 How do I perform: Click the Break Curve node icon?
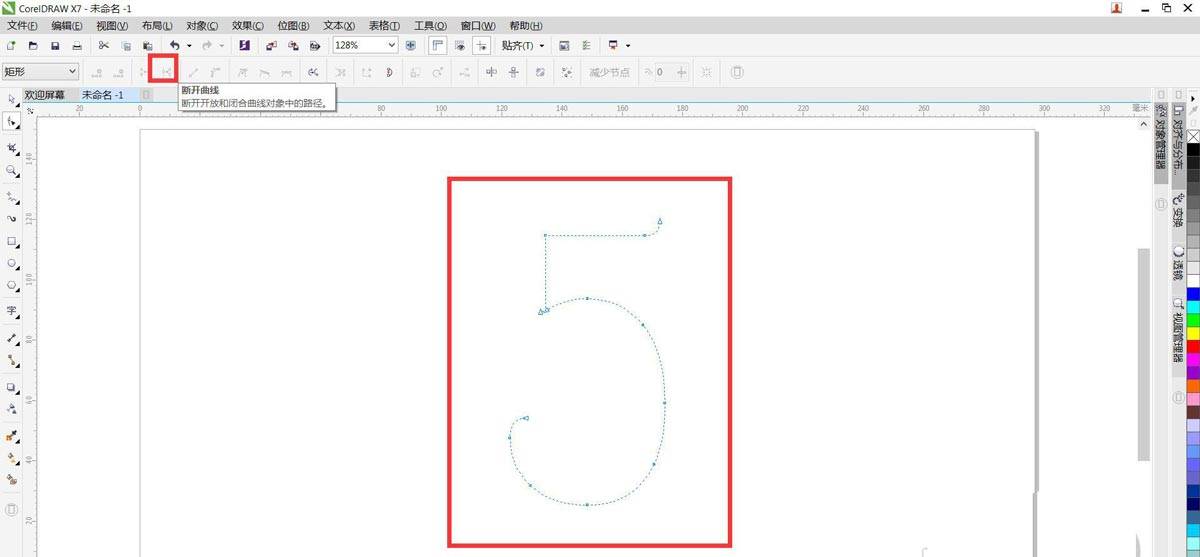point(165,72)
